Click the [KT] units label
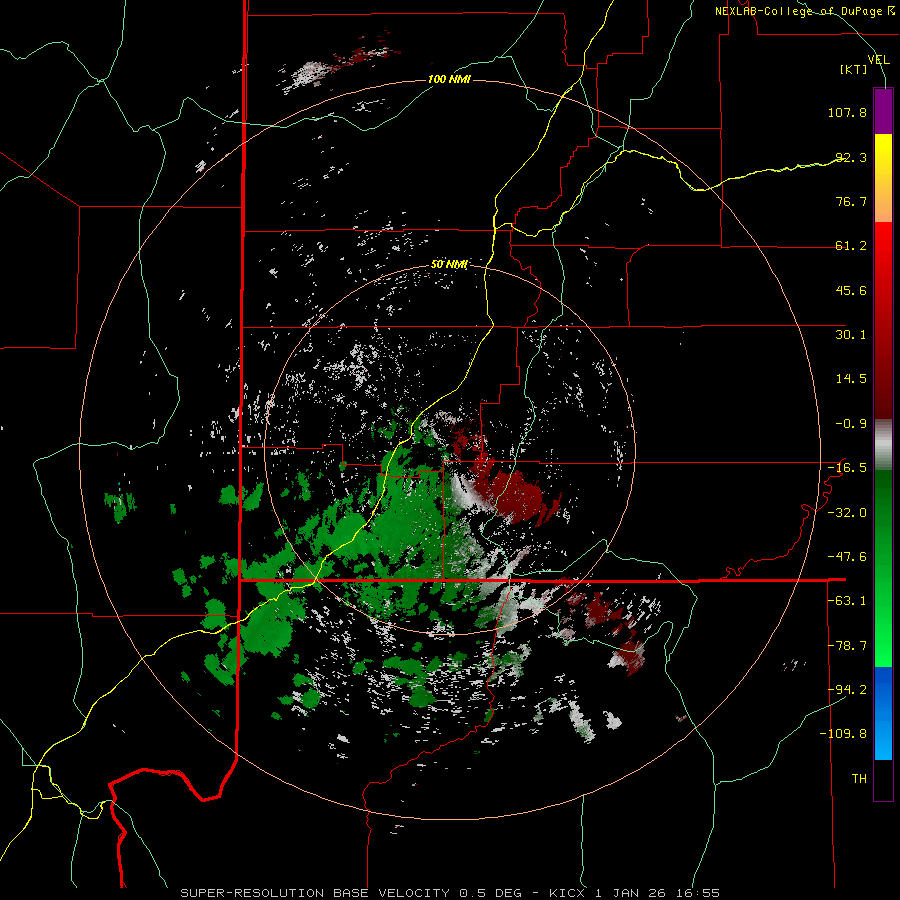Image resolution: width=900 pixels, height=900 pixels. (x=854, y=69)
